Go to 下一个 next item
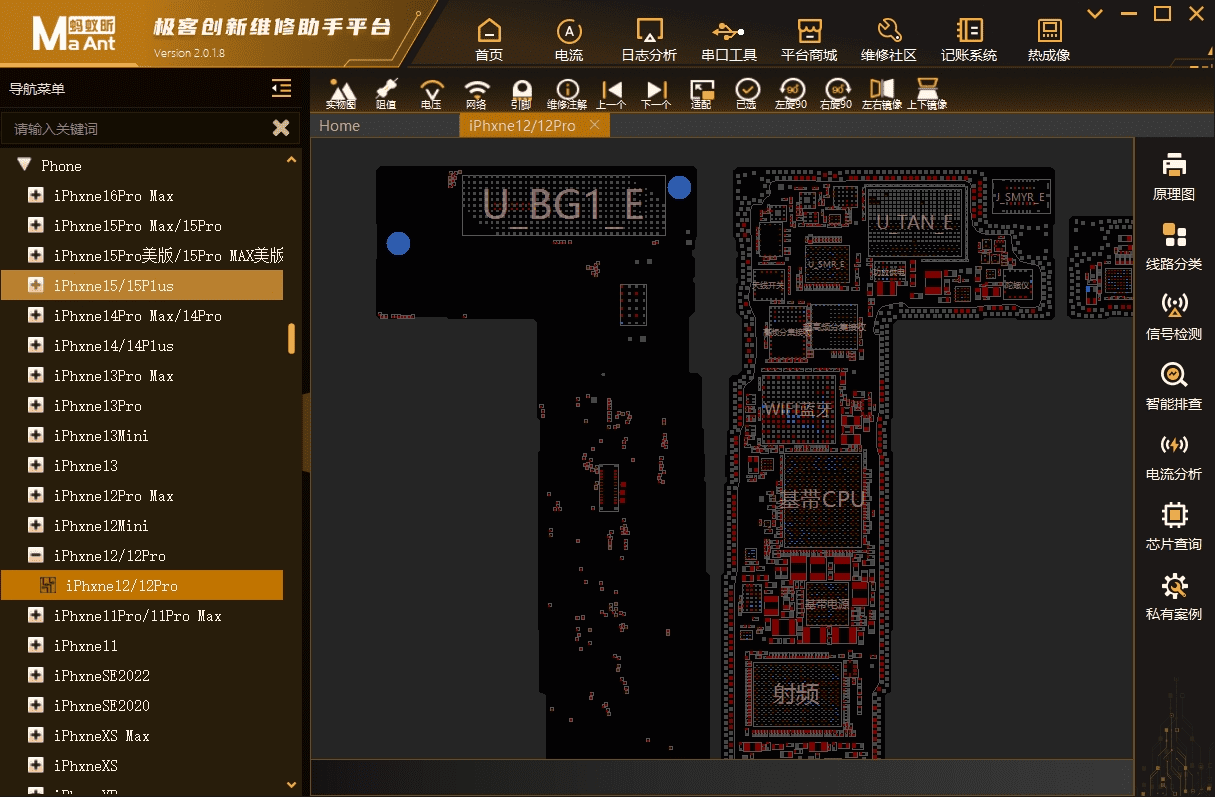 [656, 94]
